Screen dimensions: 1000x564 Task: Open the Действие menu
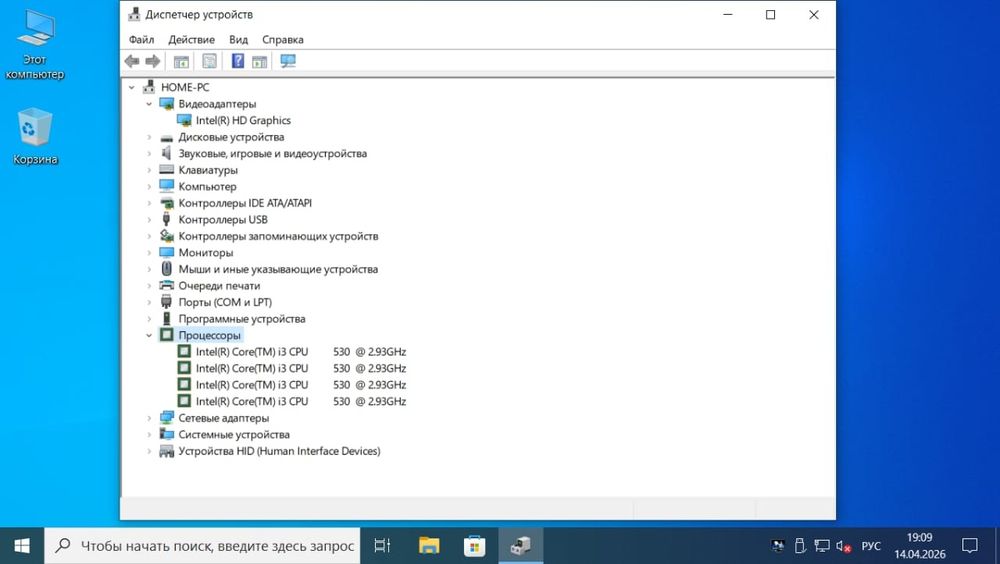click(191, 40)
